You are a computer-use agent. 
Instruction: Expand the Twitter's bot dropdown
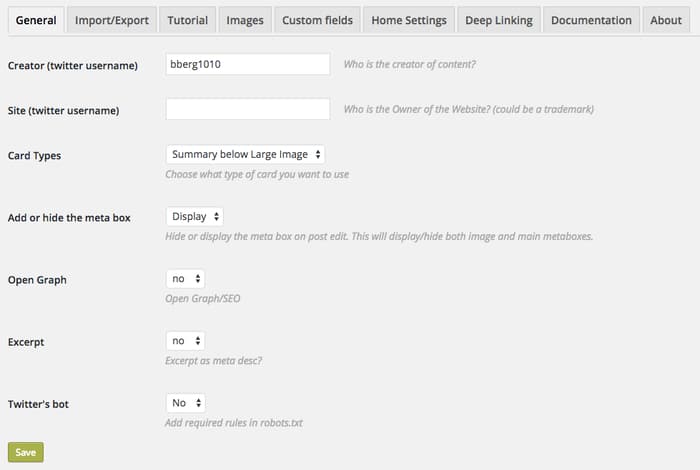point(185,403)
